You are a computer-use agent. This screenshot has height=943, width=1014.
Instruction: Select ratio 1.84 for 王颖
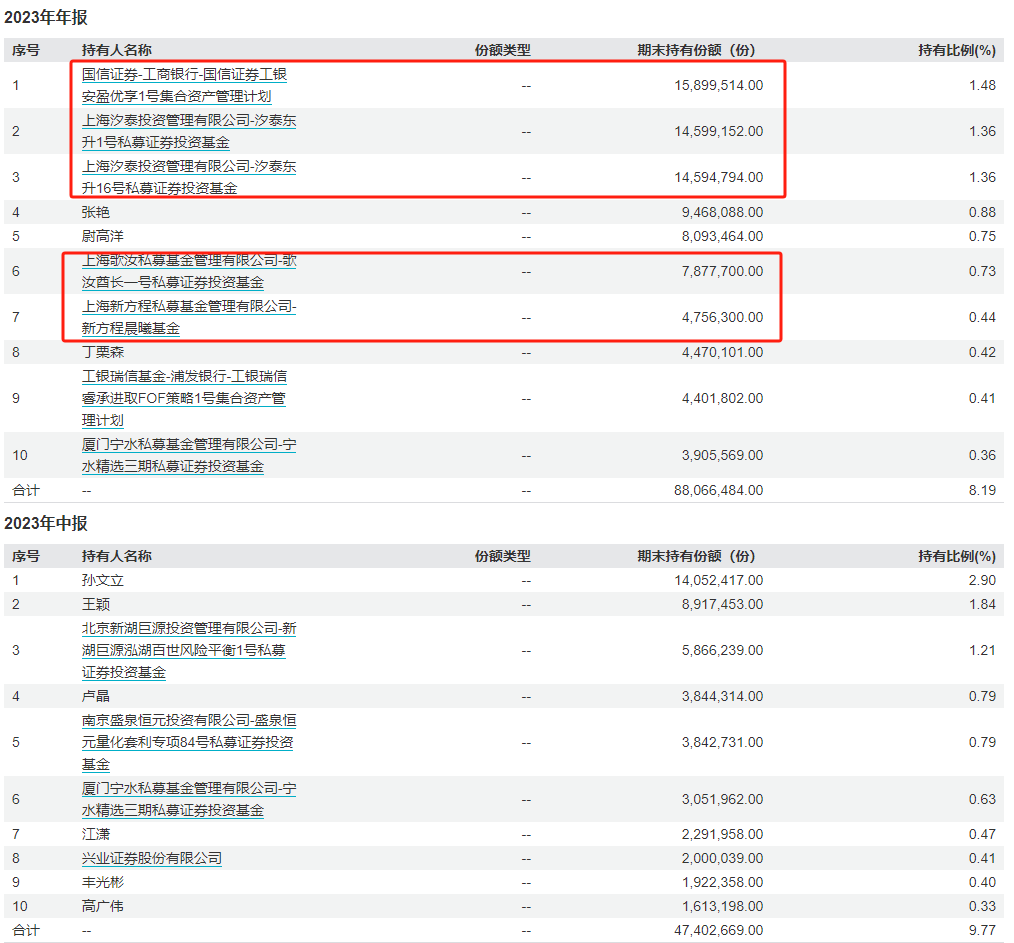click(x=982, y=604)
